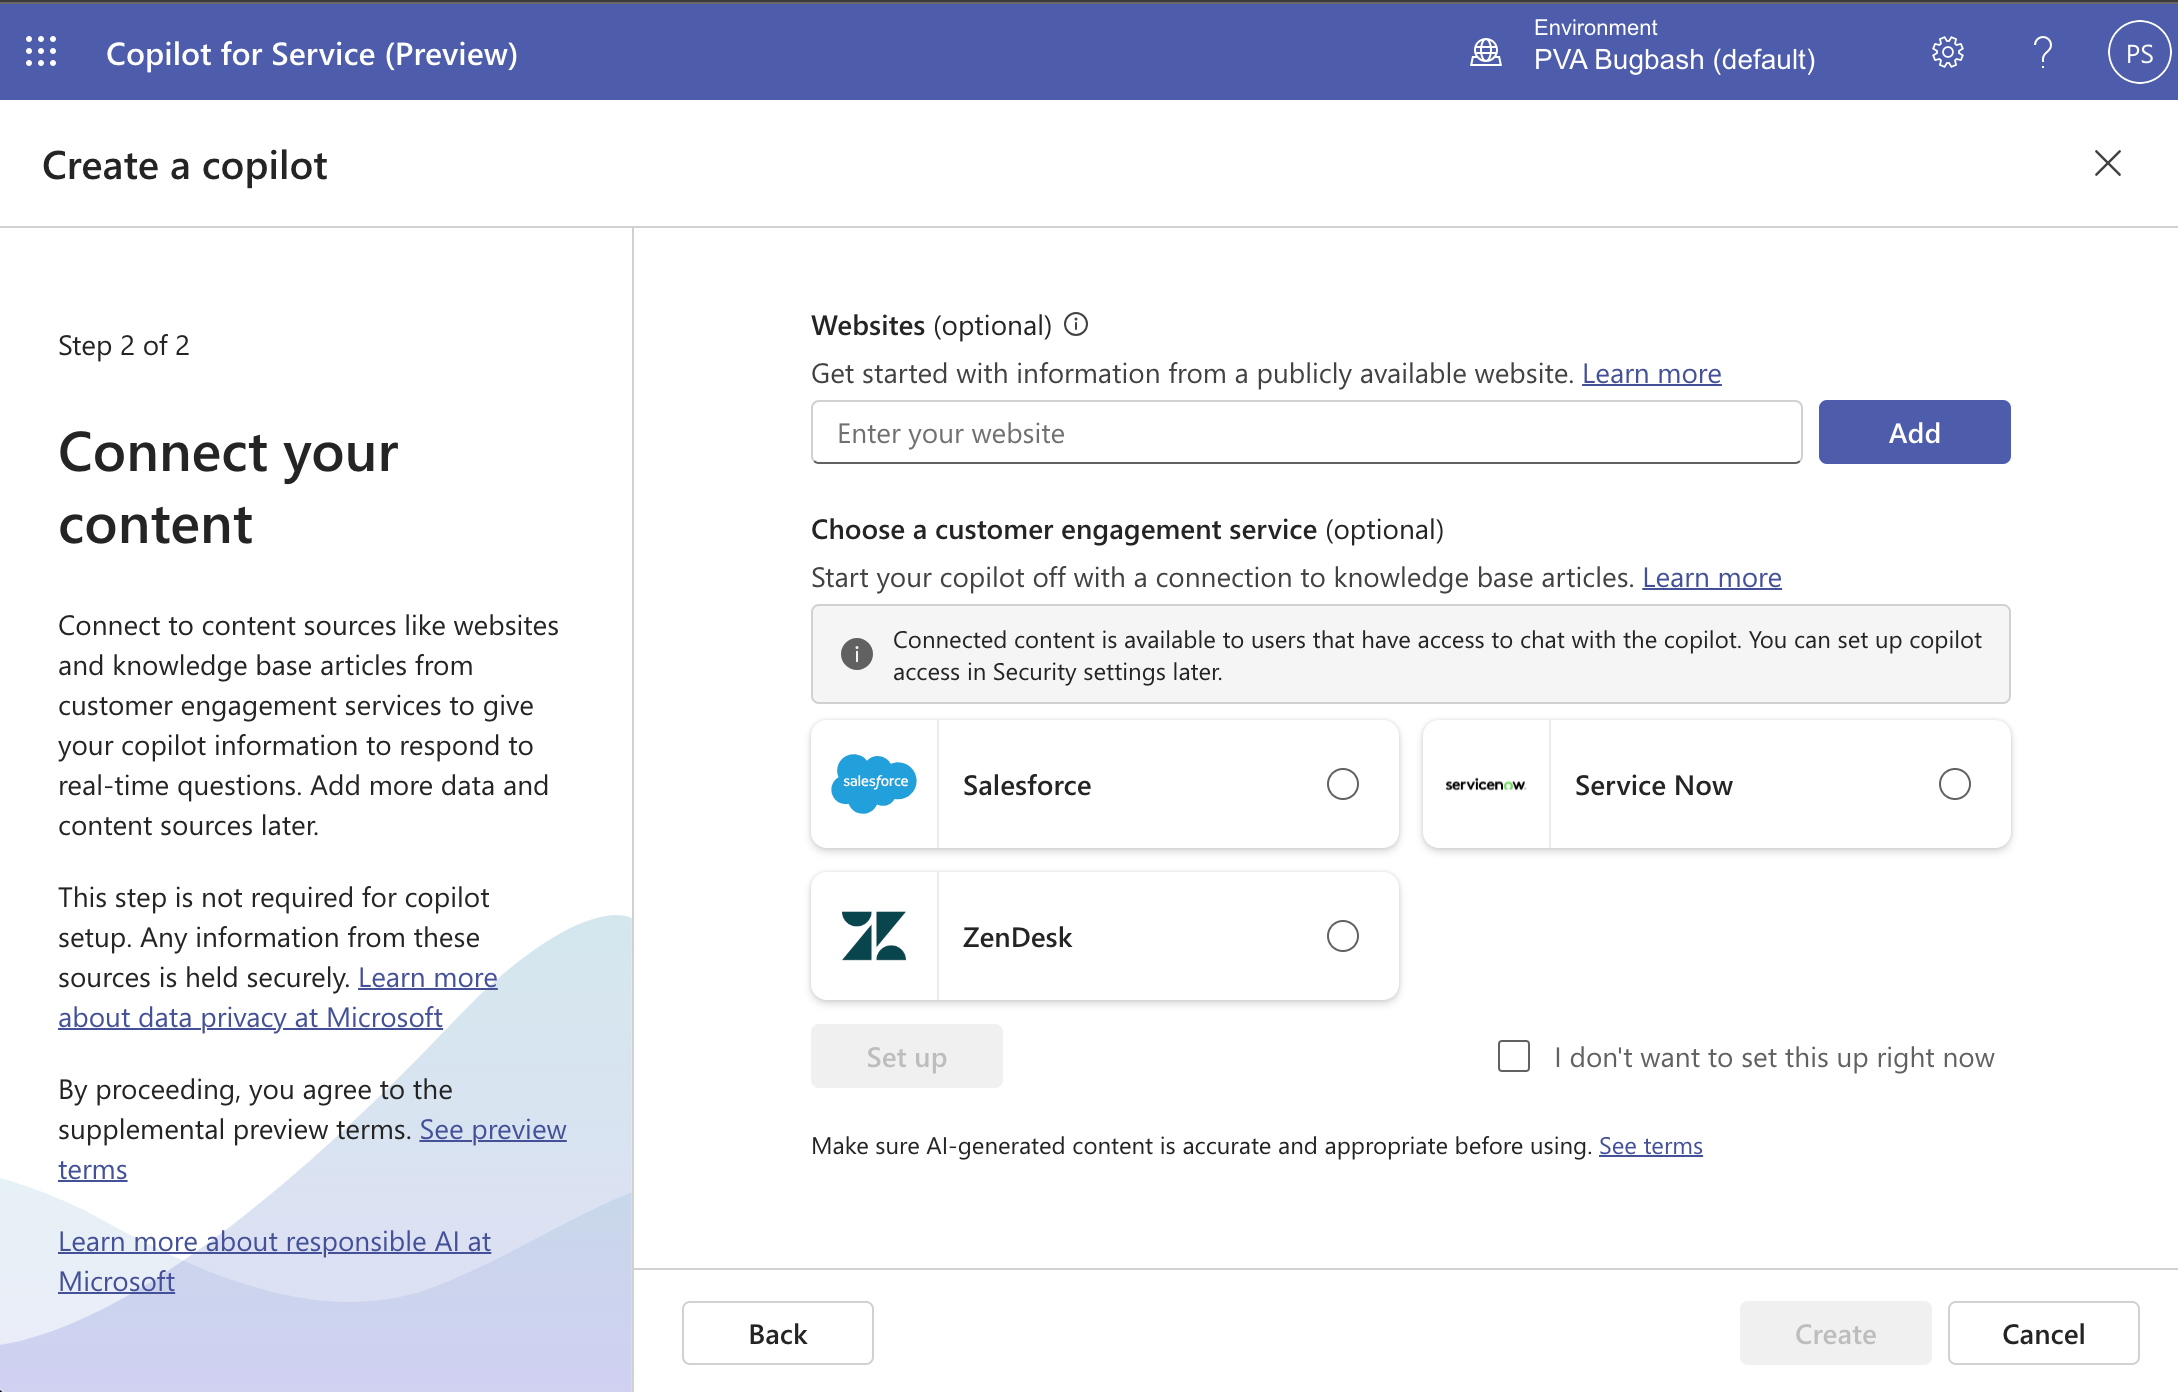This screenshot has height=1392, width=2178.
Task: Check the I don't want to set this up checkbox
Action: click(x=1510, y=1057)
